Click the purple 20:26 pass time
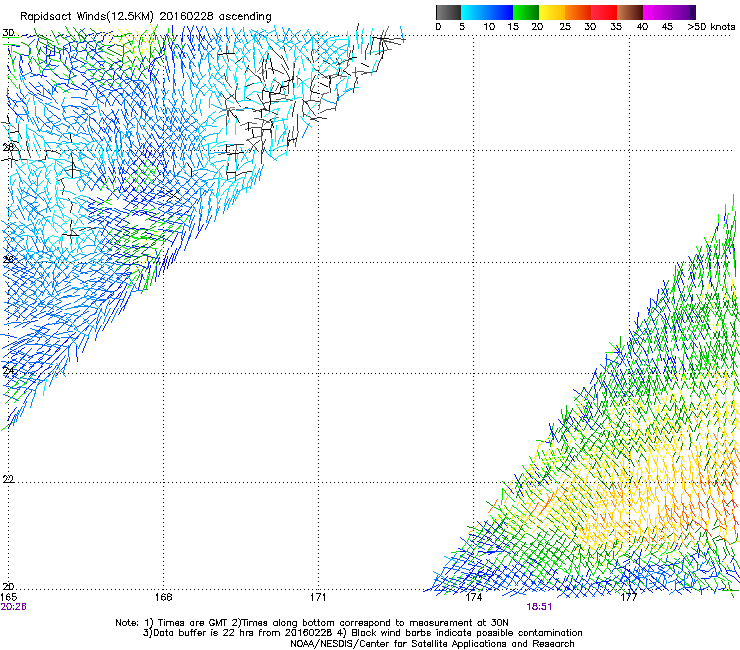The width and height of the screenshot is (740, 650). point(13,607)
